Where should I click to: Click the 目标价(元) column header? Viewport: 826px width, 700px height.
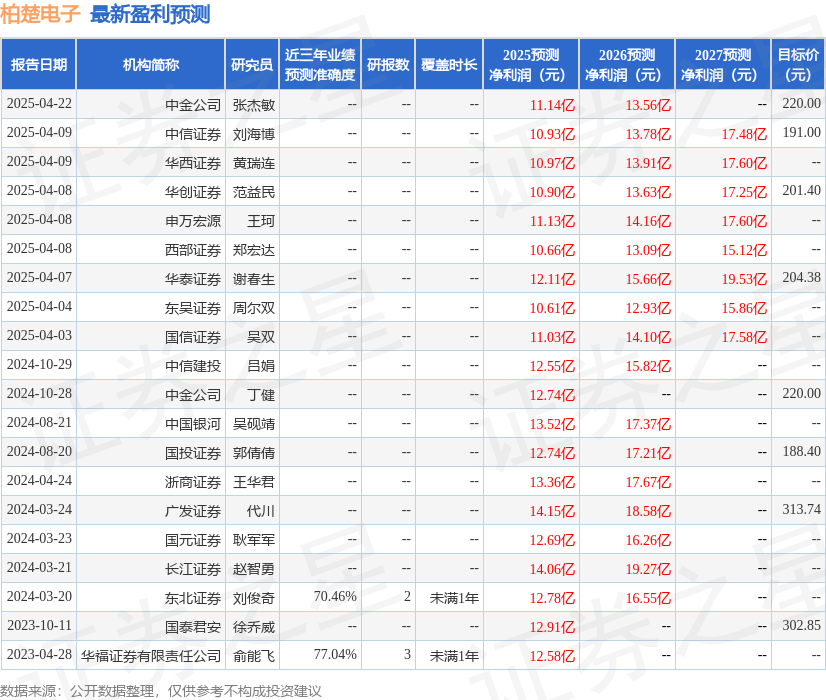point(798,64)
